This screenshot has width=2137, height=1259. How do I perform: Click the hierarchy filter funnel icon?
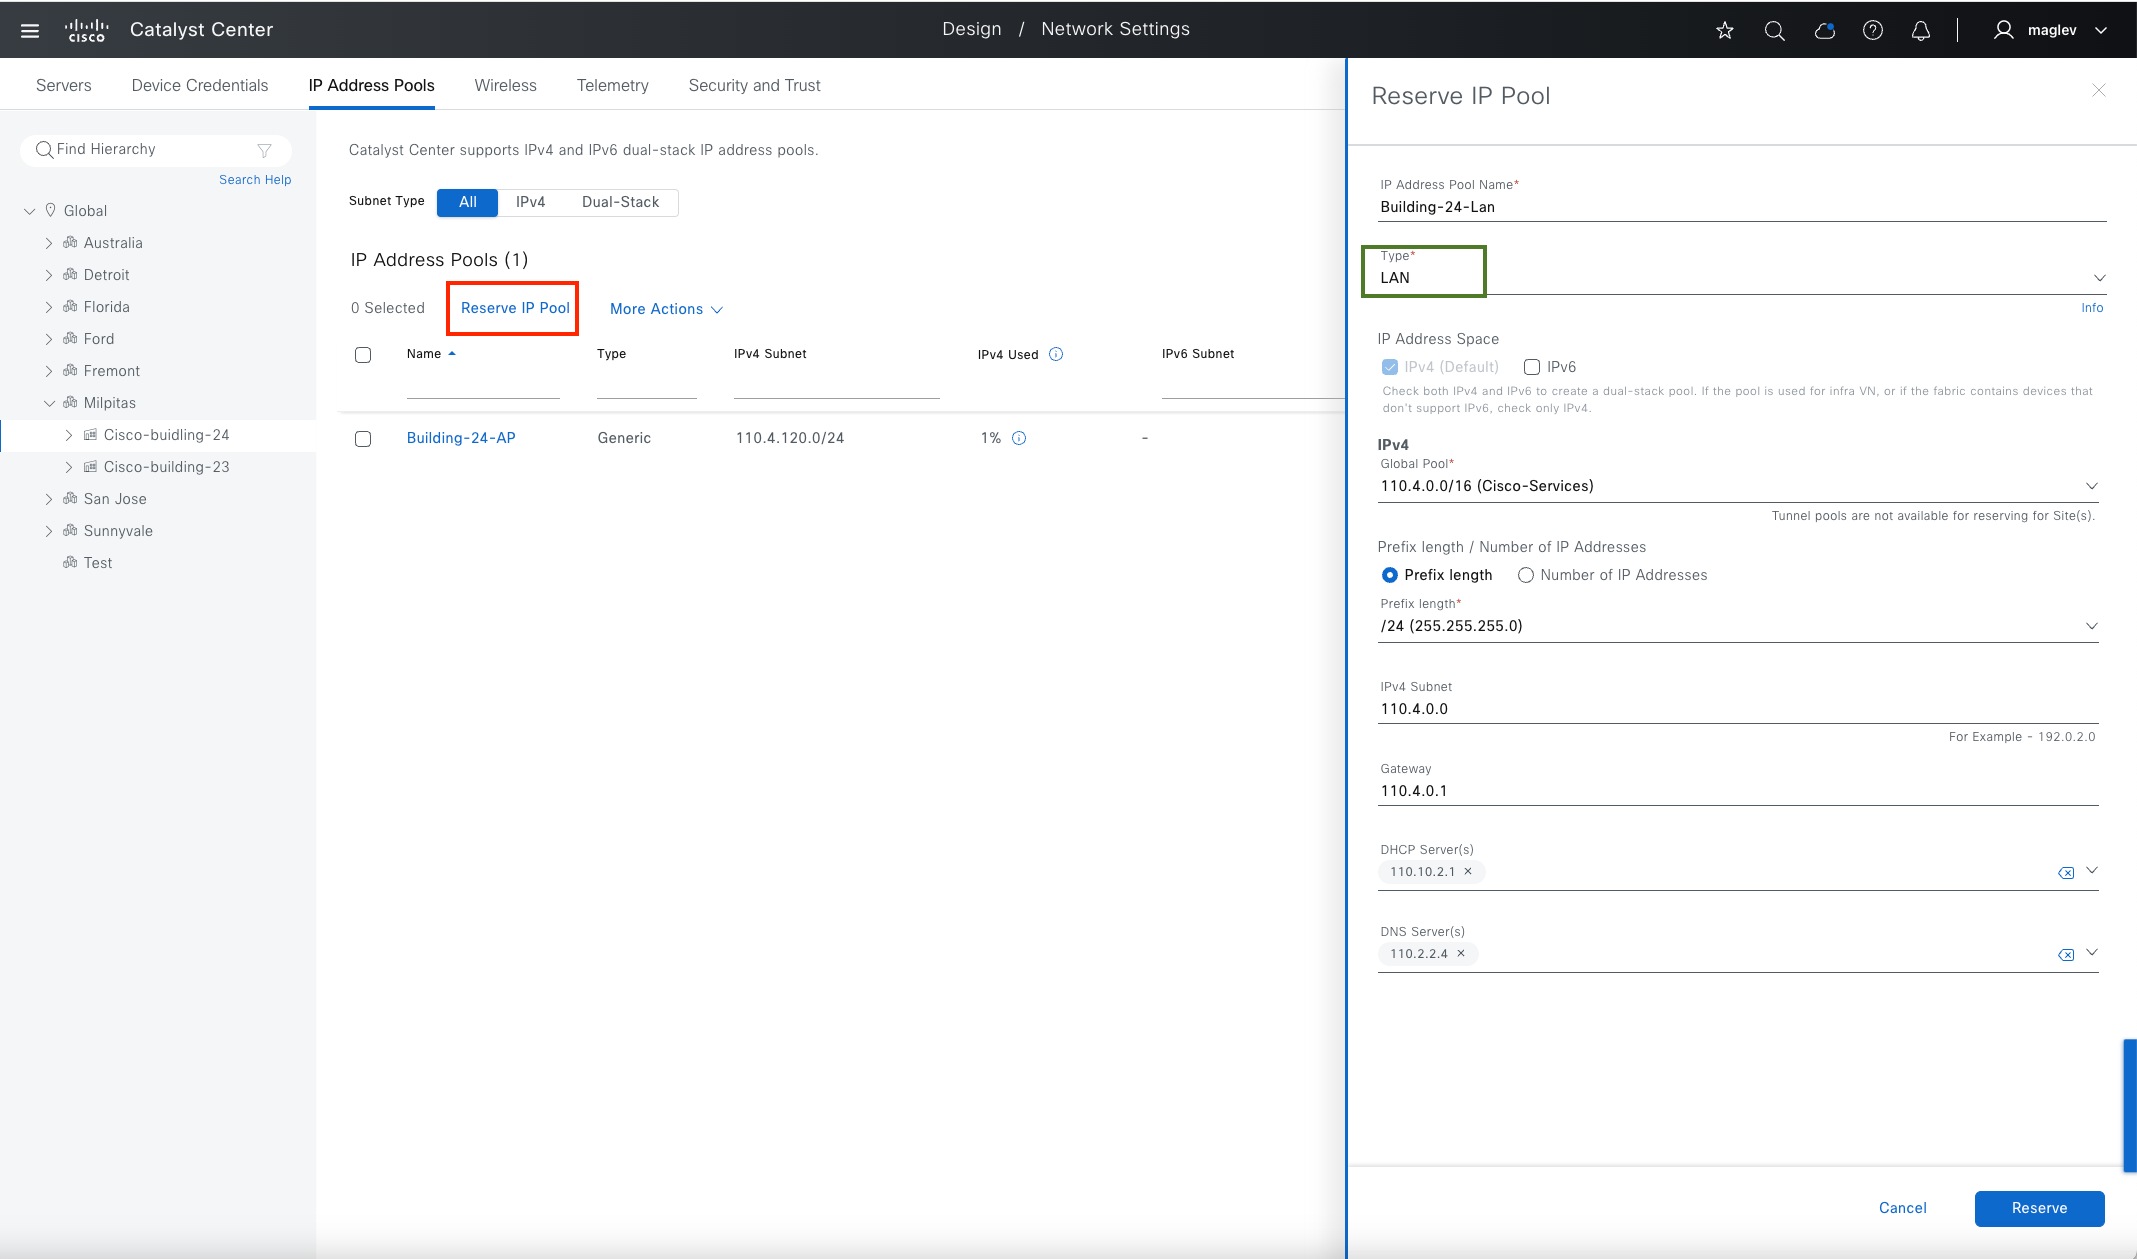point(264,150)
